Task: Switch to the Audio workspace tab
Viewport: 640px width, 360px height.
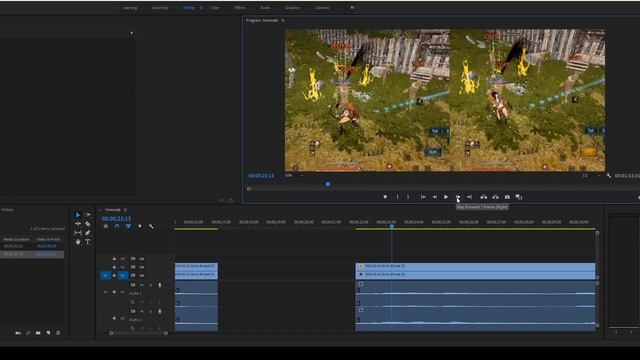Action: click(265, 8)
